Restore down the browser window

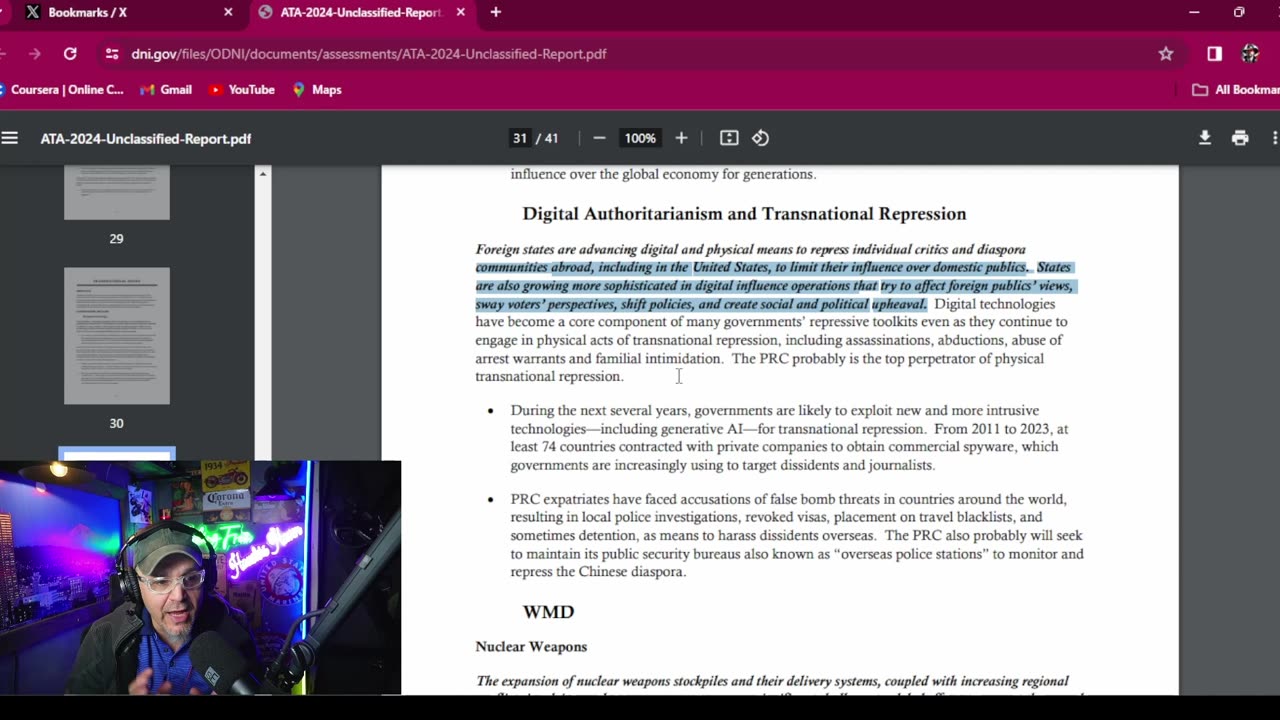[1239, 12]
